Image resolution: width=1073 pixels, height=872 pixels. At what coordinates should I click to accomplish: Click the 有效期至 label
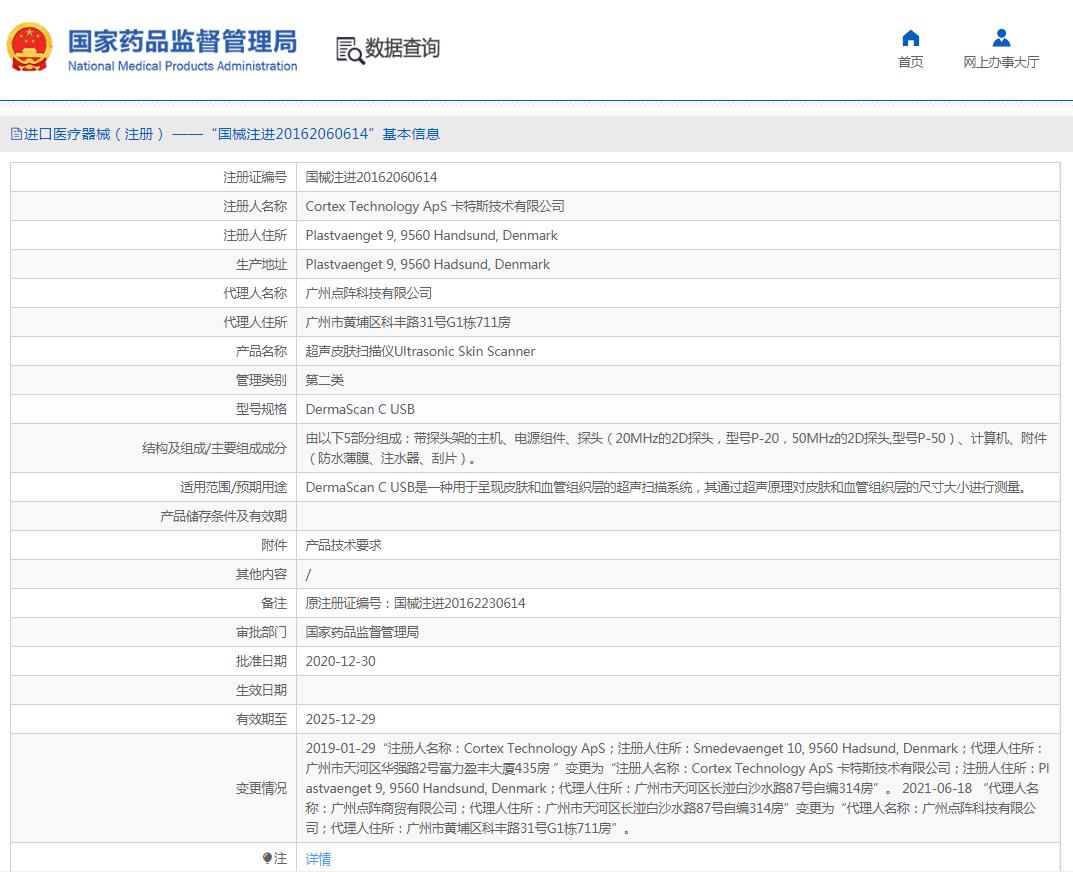(x=261, y=719)
